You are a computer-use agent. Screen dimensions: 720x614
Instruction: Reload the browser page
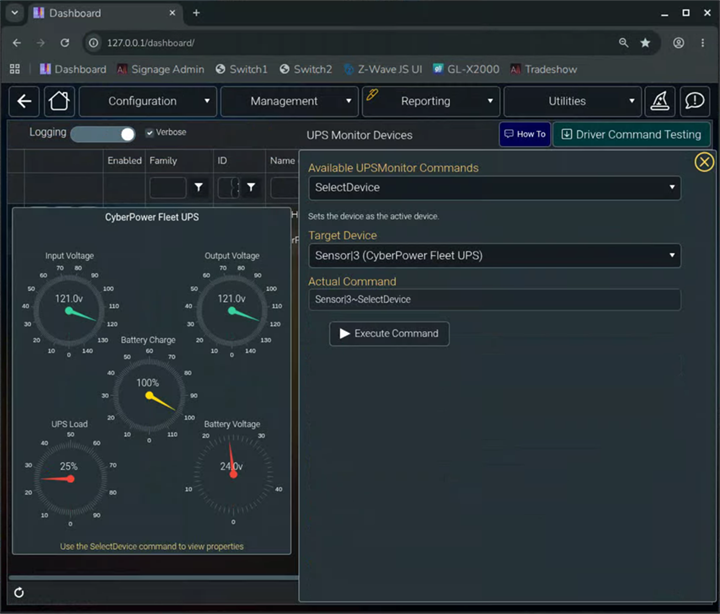[x=65, y=43]
